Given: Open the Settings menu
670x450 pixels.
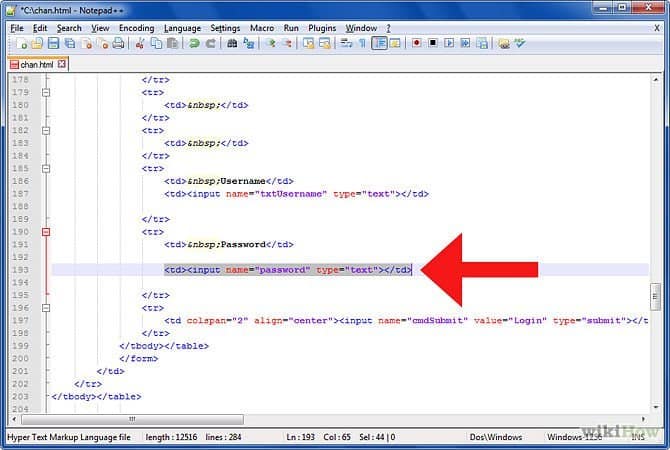Looking at the screenshot, I should point(225,28).
